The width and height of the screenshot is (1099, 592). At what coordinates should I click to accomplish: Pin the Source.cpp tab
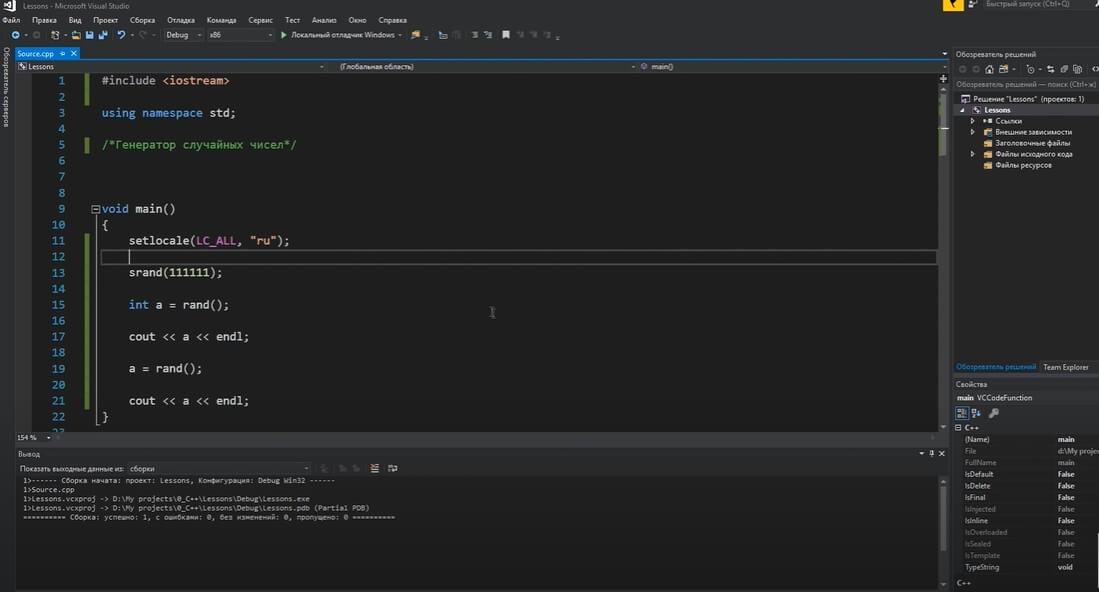pos(62,53)
